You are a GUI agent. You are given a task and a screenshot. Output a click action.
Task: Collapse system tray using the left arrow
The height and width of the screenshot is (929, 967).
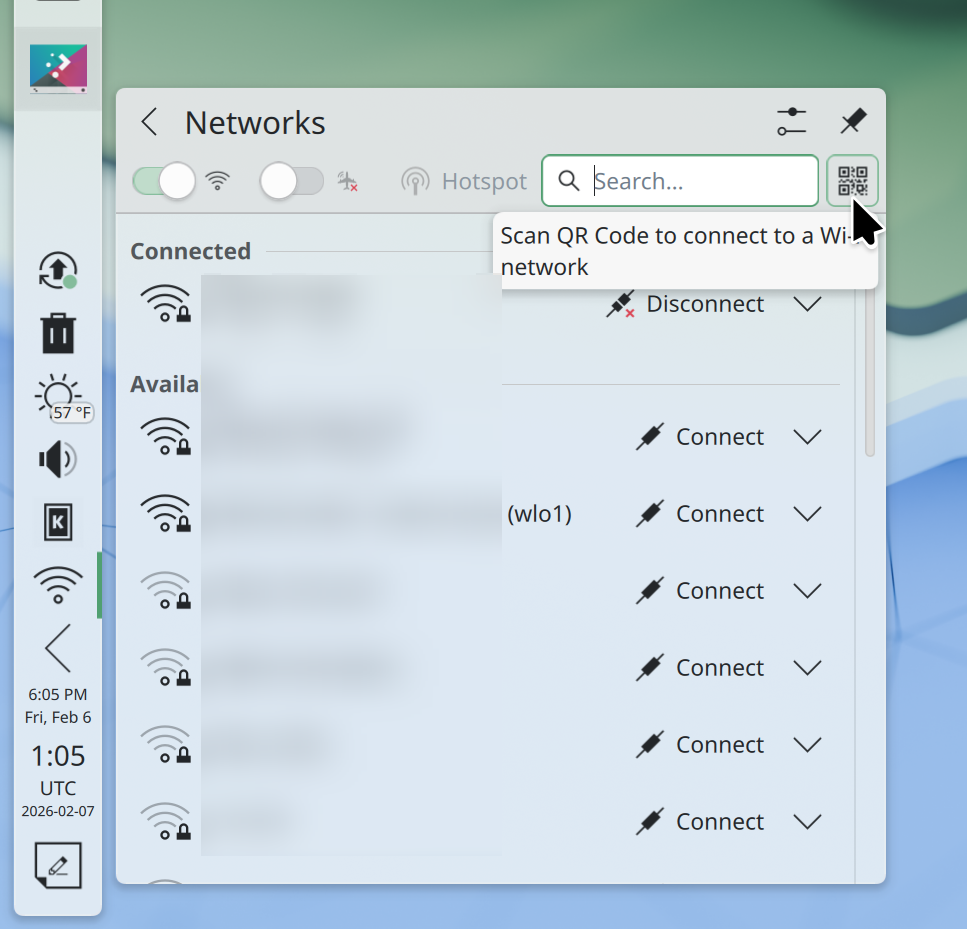click(x=58, y=648)
